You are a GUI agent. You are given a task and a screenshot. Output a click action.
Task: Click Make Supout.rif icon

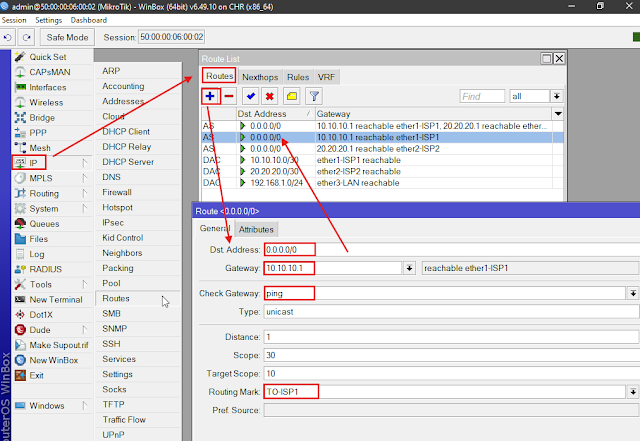click(x=20, y=345)
